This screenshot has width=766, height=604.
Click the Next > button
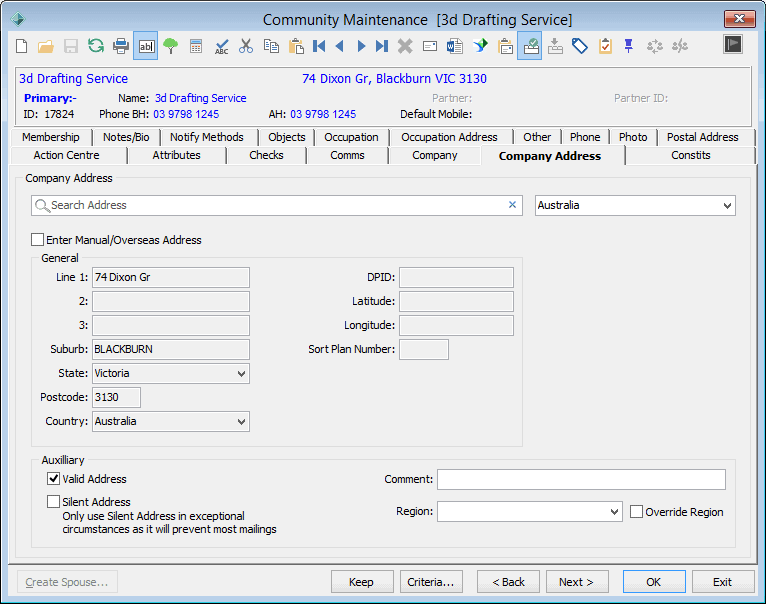click(577, 582)
